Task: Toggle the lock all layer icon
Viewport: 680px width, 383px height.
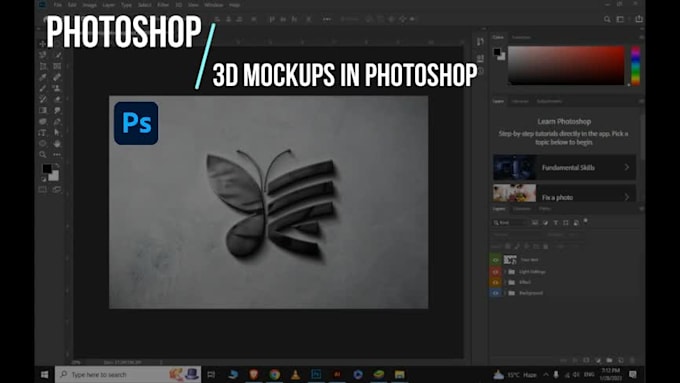Action: (x=546, y=246)
